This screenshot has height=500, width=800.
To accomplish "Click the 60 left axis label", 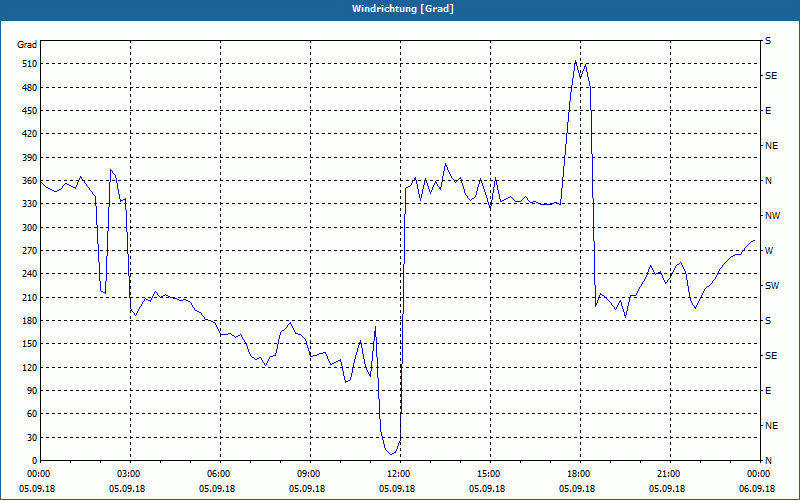I will tap(32, 414).
